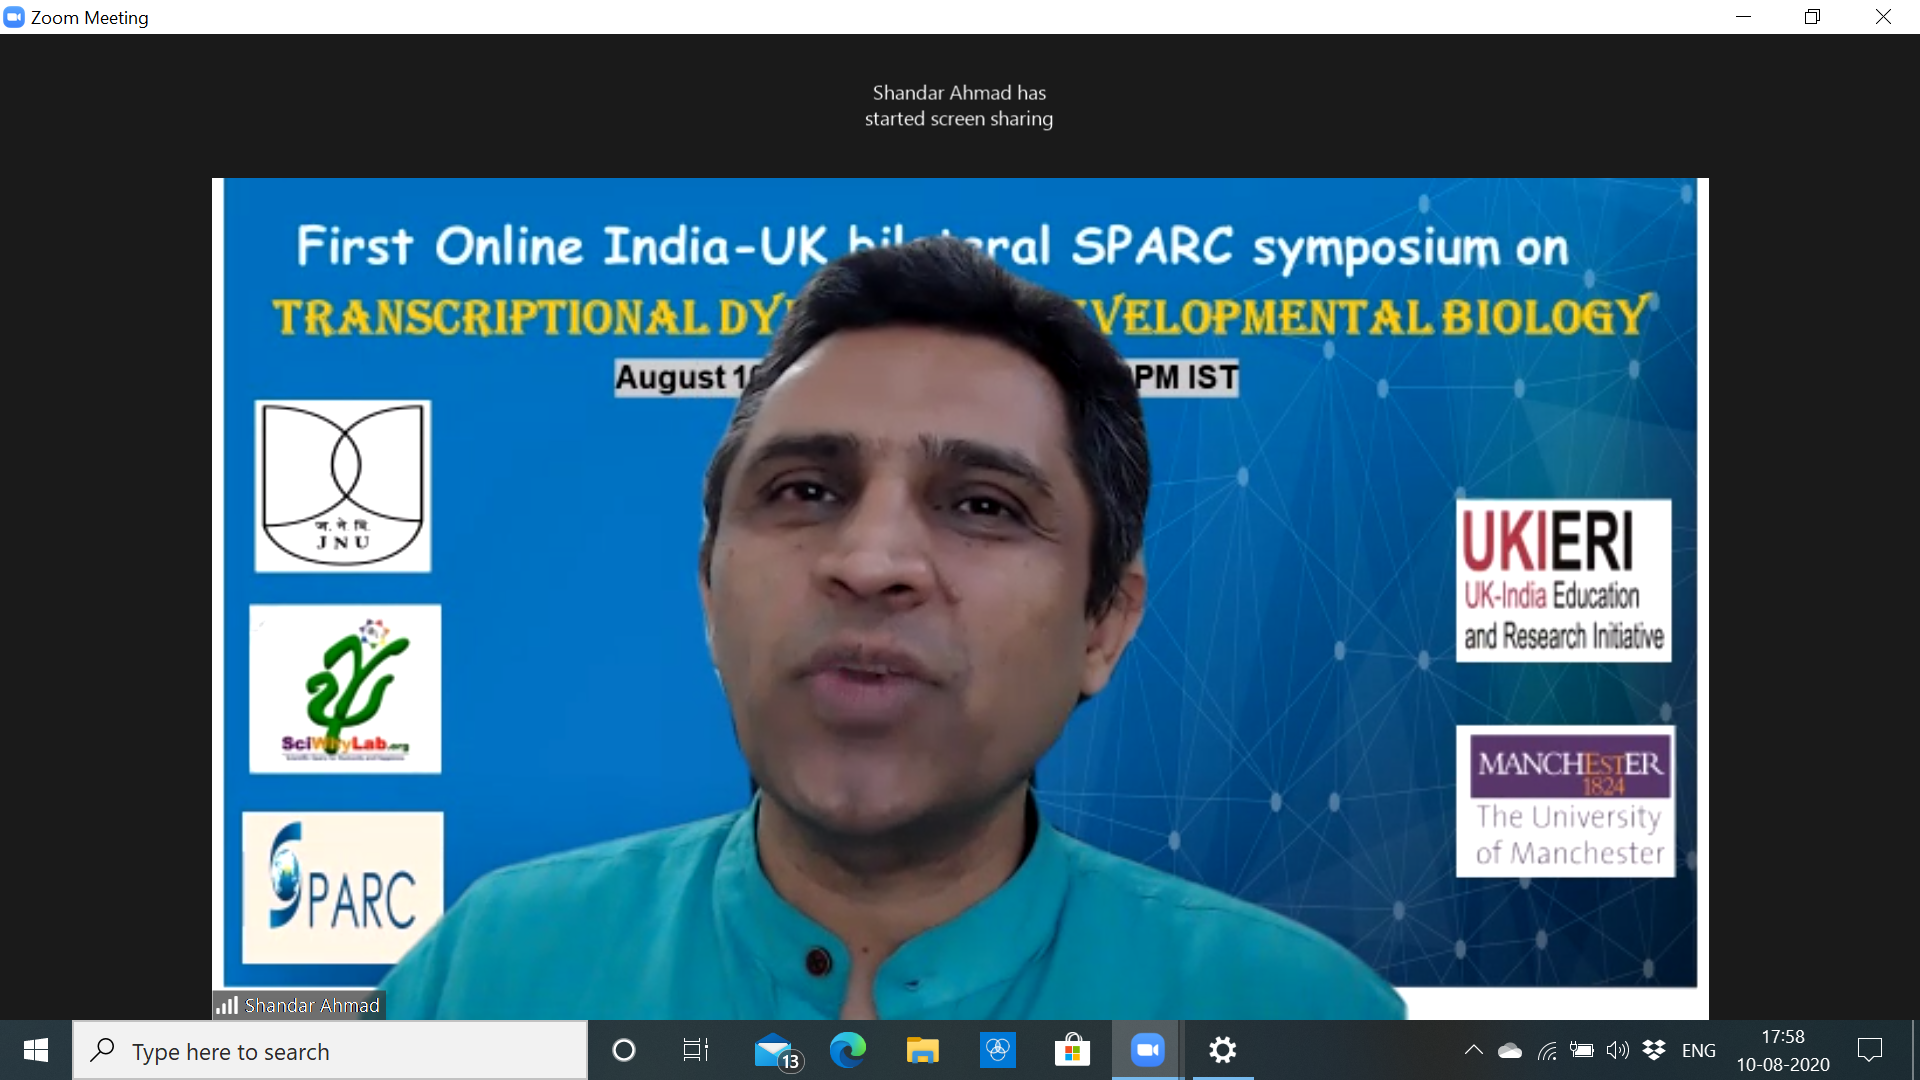Open Task View in taskbar

click(x=695, y=1050)
